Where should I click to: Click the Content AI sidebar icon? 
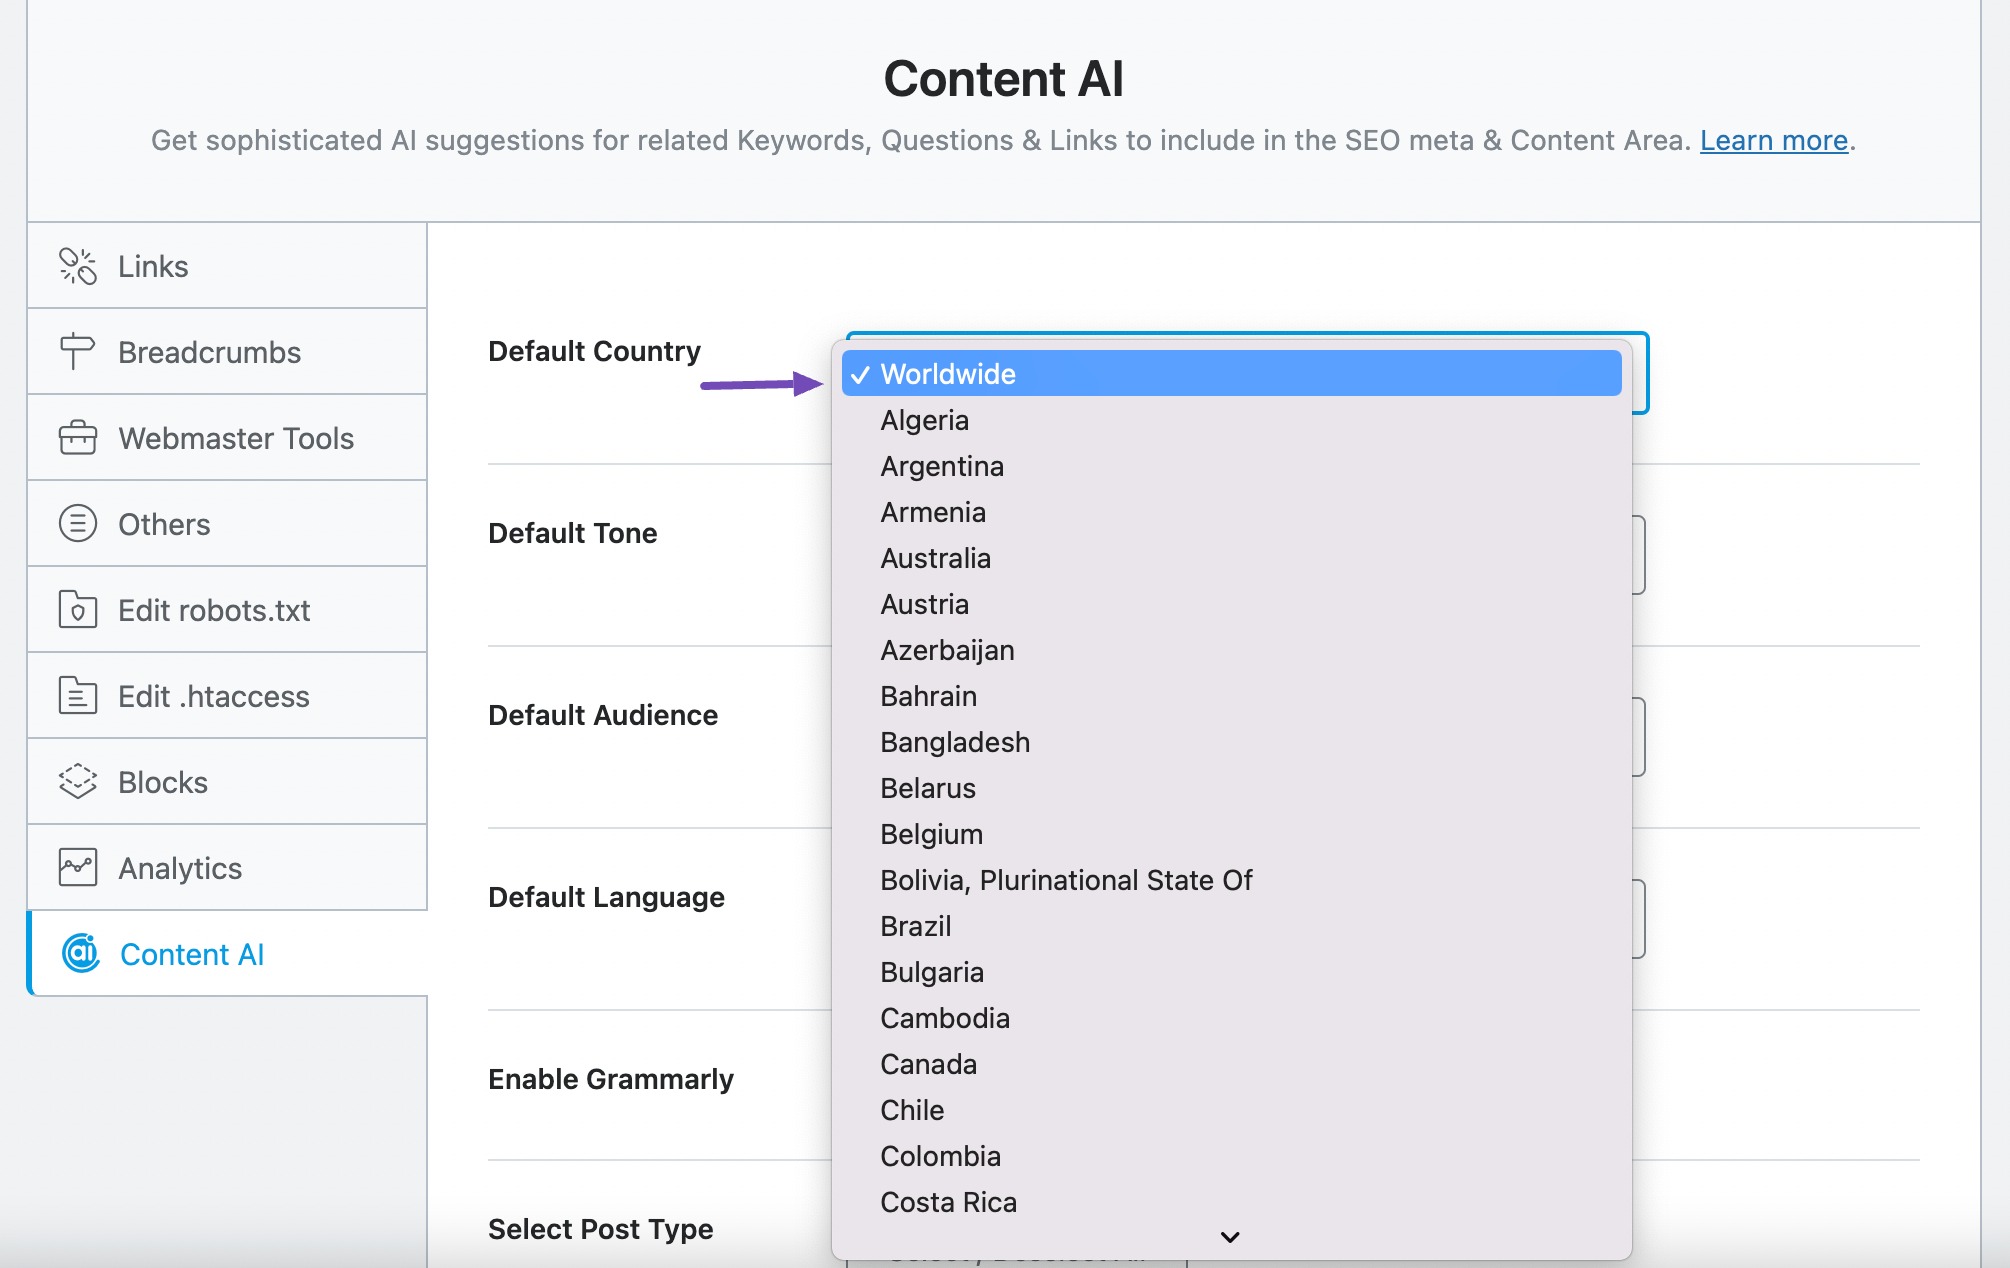[x=81, y=954]
